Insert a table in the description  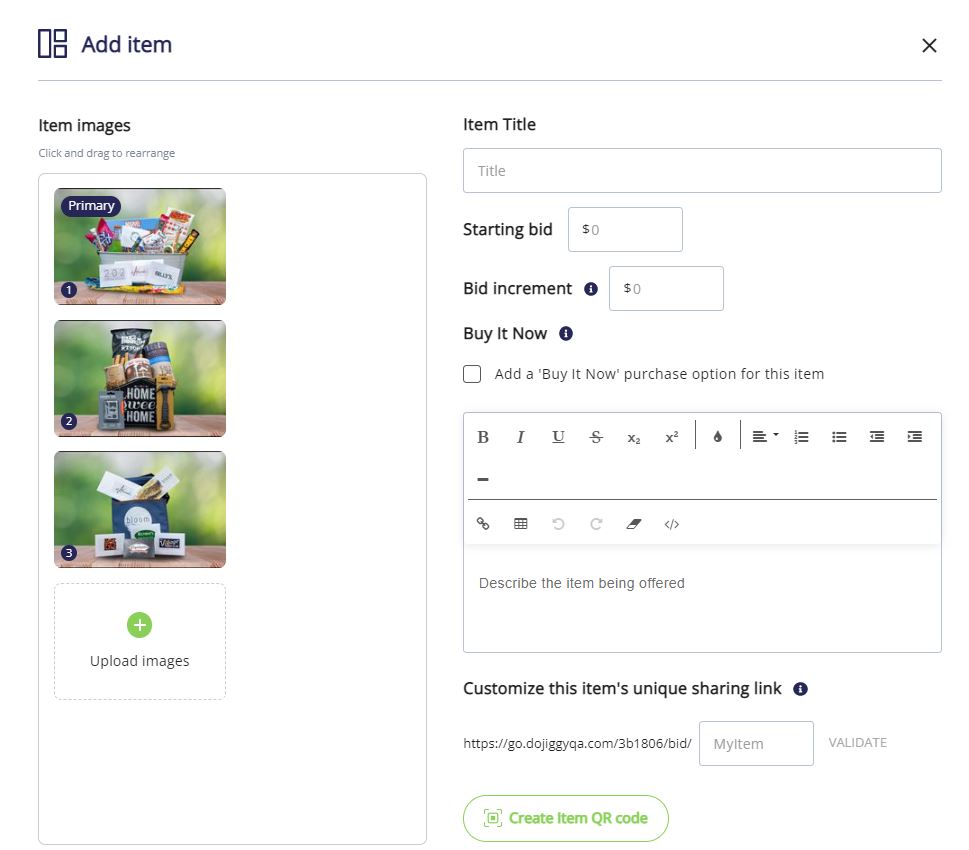[520, 524]
